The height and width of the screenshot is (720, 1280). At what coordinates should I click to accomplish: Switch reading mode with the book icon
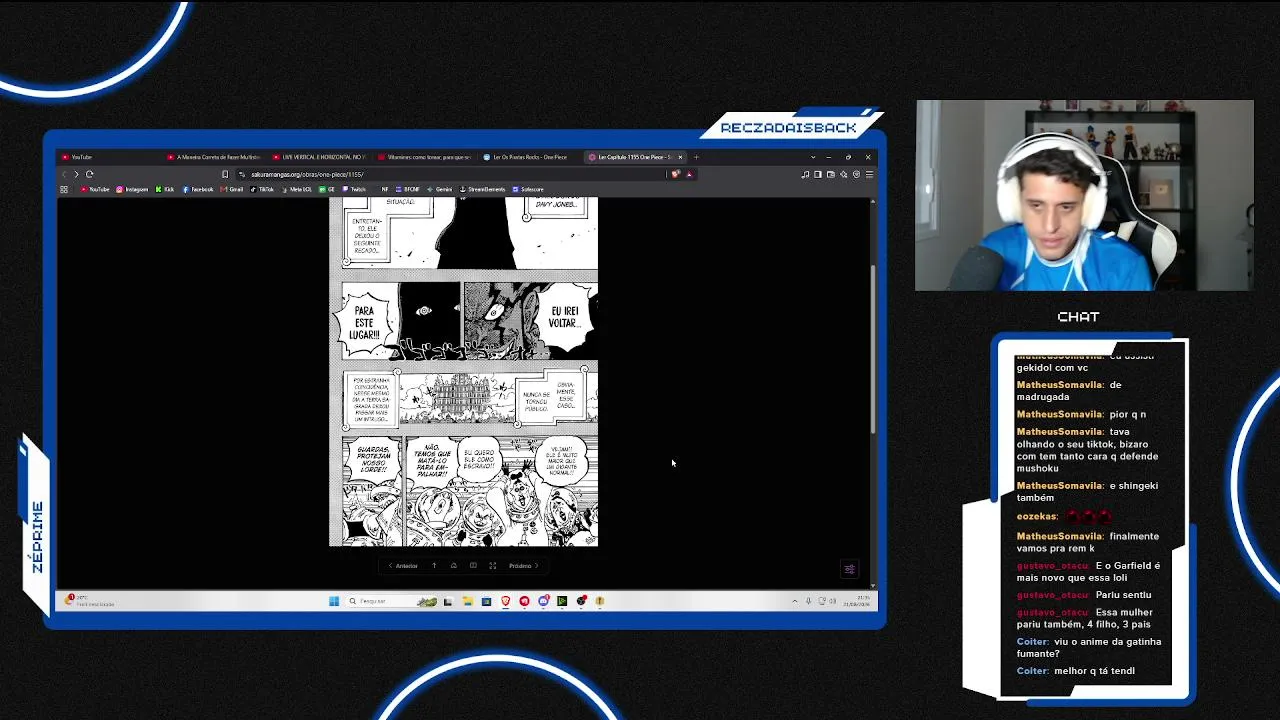tap(473, 566)
